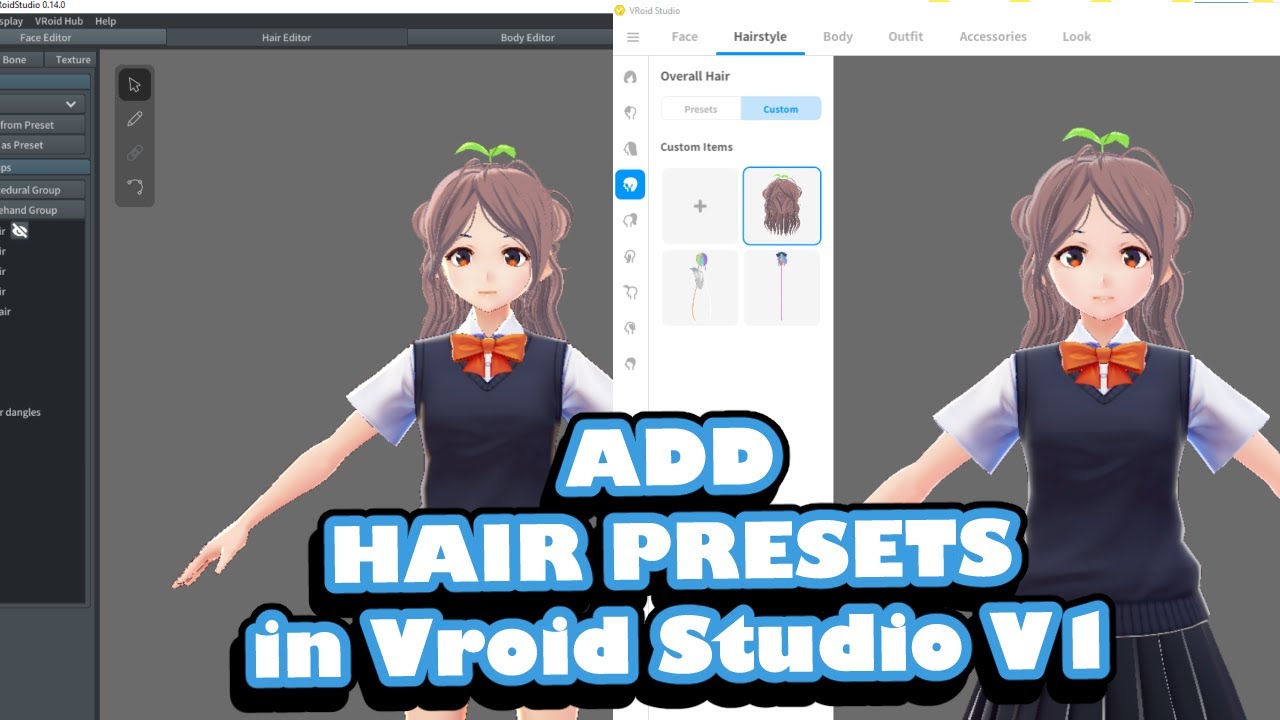Toggle the crossed-eye visibility icon for the hair group
Screen dimensions: 1280x720
tap(19, 231)
